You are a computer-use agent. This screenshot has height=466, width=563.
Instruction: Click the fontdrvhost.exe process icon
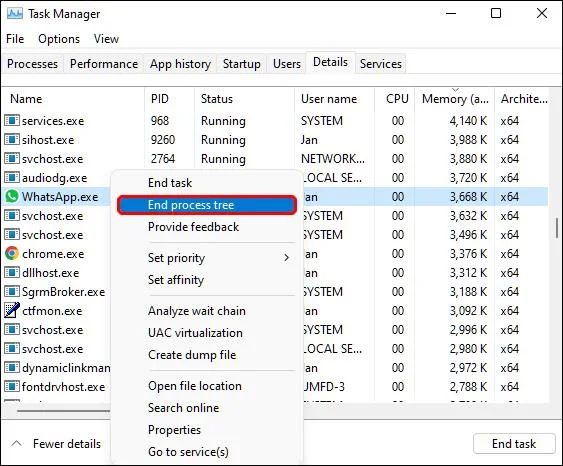pyautogui.click(x=11, y=387)
